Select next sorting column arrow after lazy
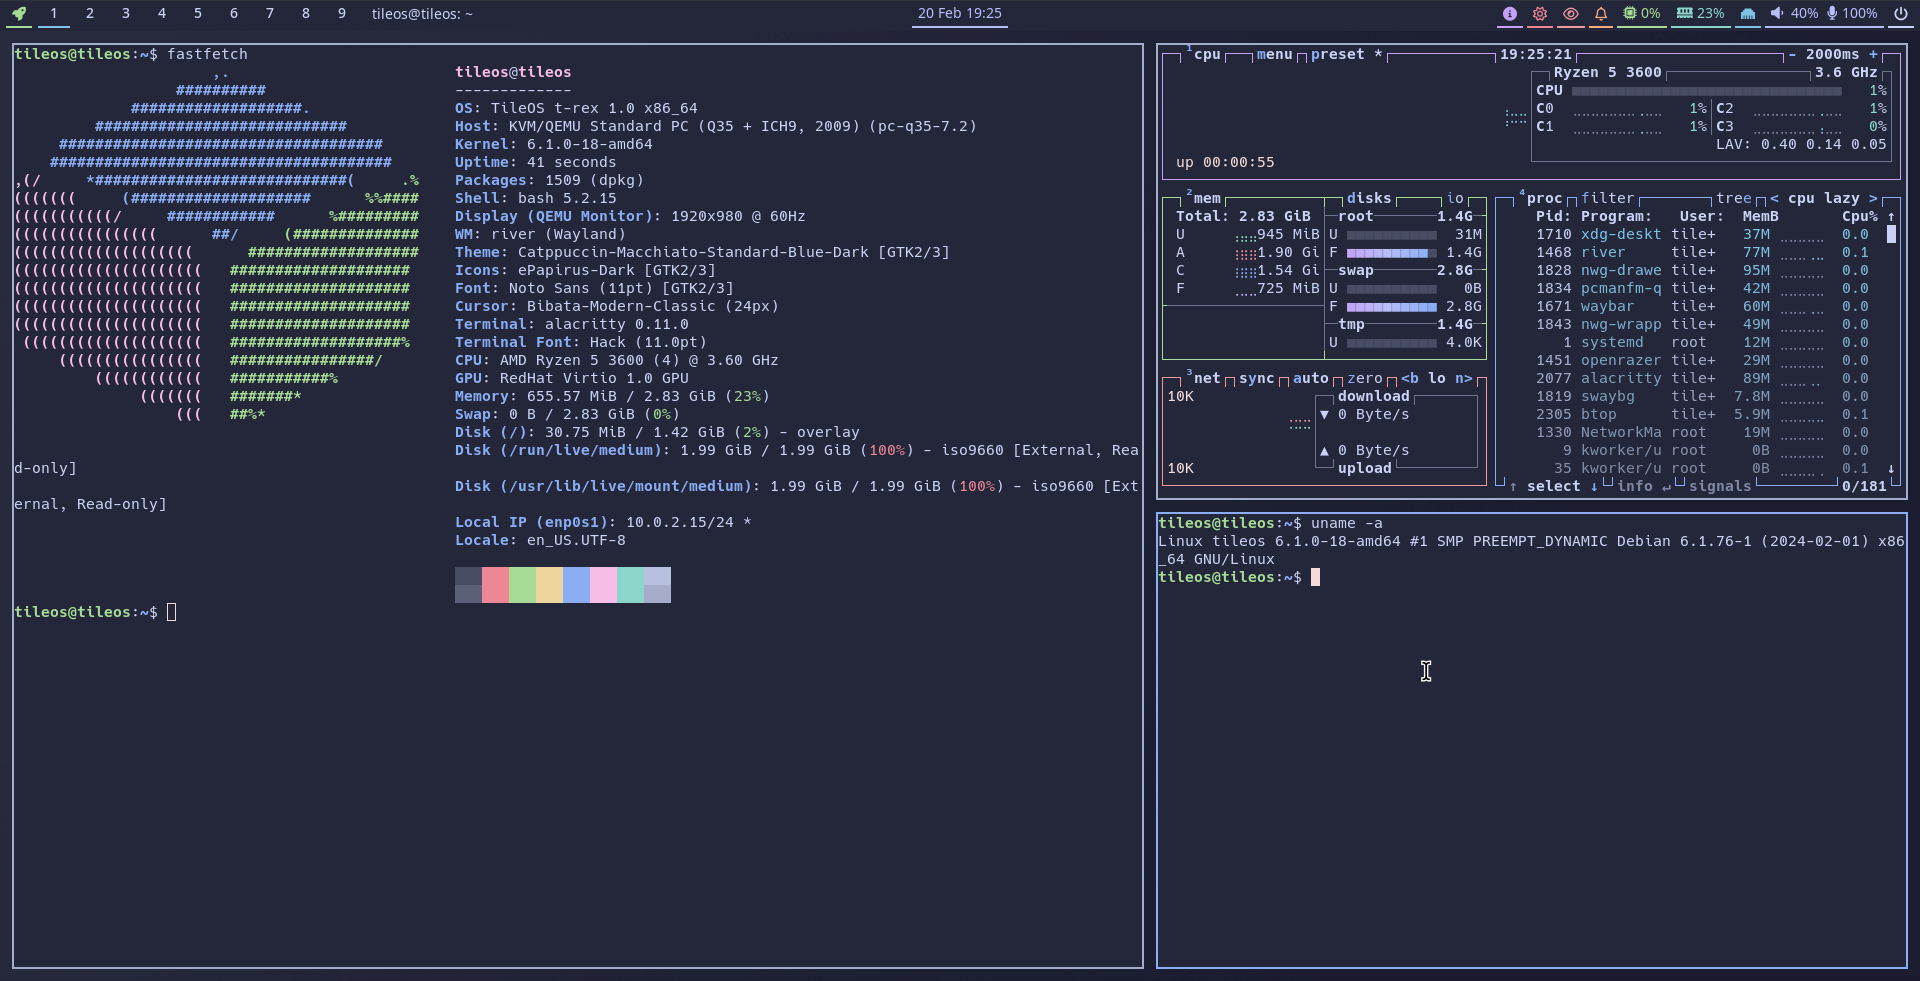 (1873, 199)
